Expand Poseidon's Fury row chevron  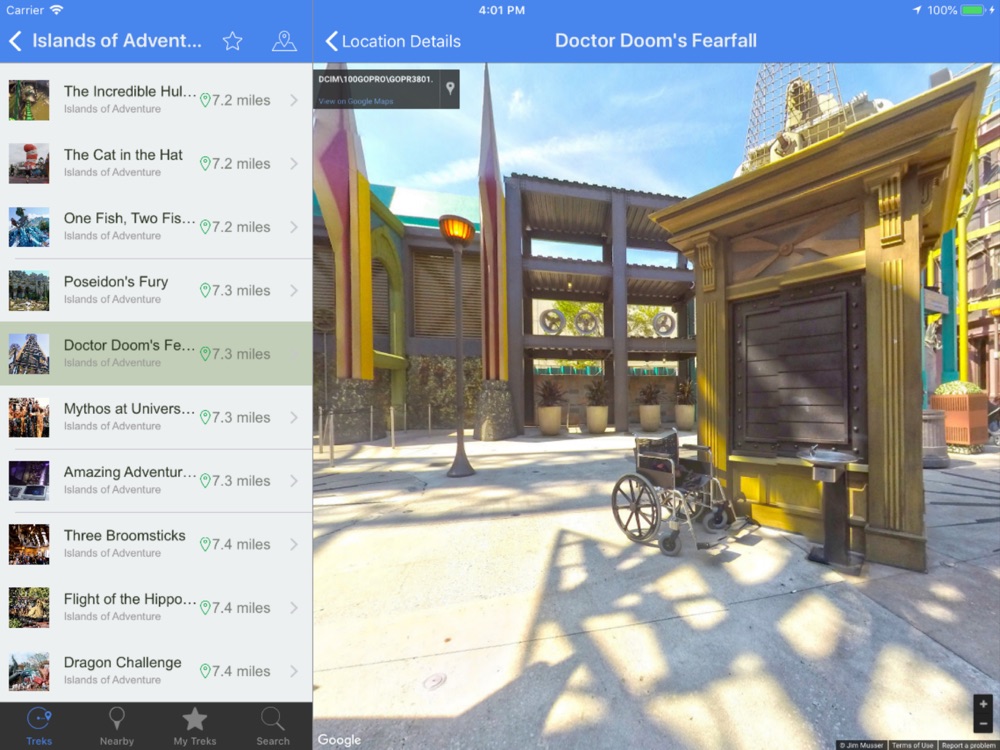(x=294, y=290)
